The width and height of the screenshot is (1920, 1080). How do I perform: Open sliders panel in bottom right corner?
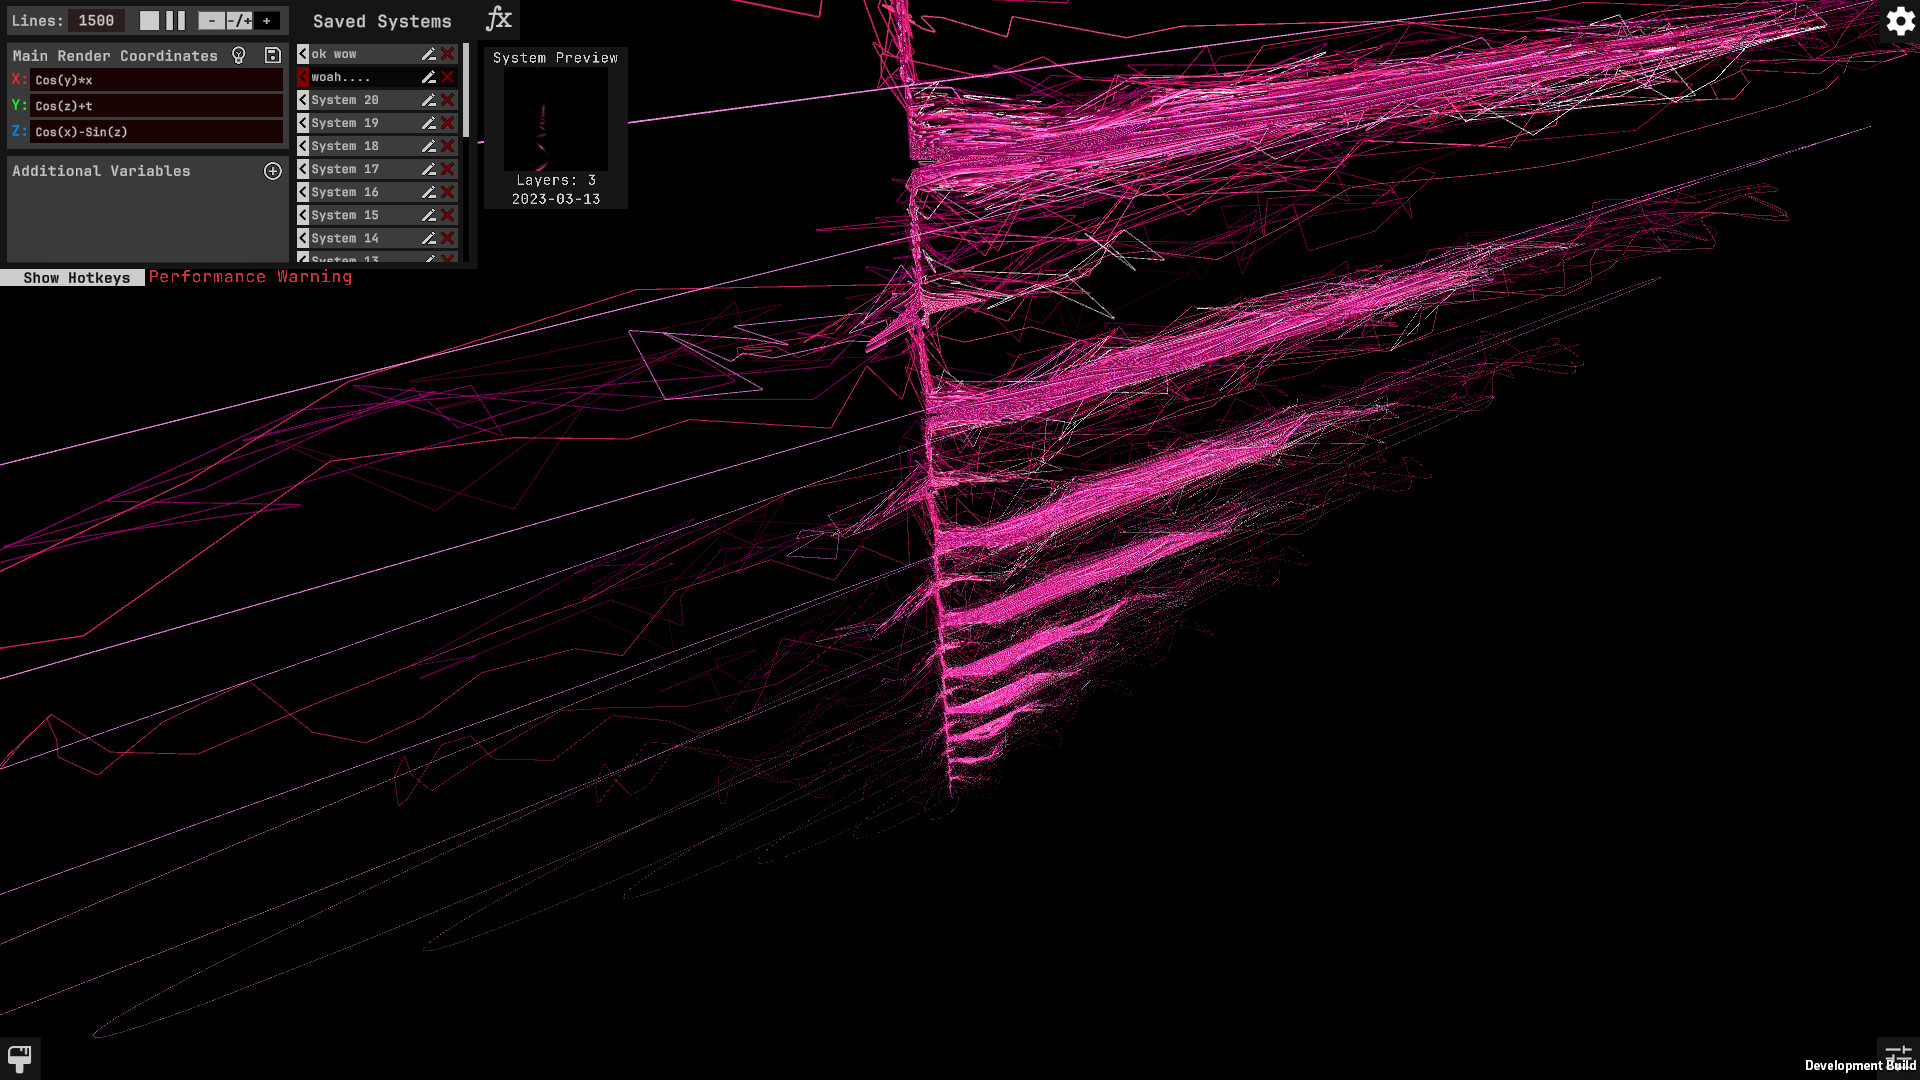point(1897,1055)
